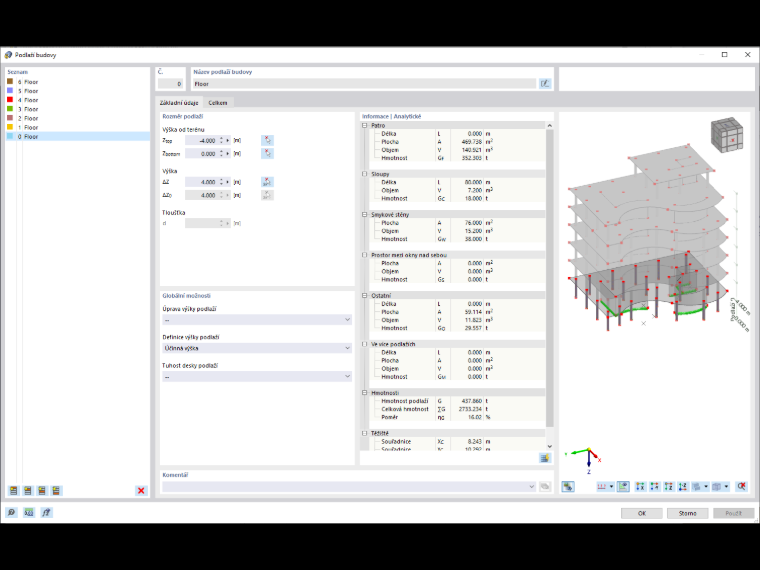Viewport: 760px width, 570px height.
Task: Select 3 Floor in list
Action: 78,109
